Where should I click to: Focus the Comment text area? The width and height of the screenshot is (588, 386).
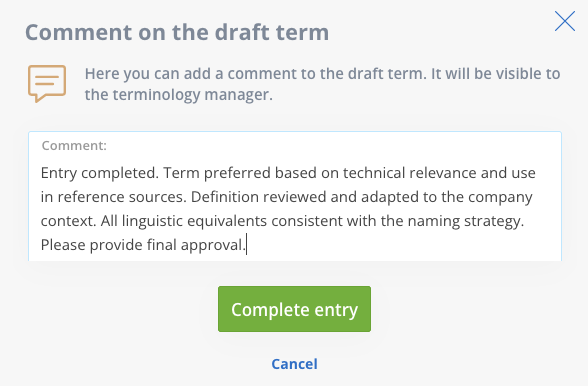coord(295,196)
